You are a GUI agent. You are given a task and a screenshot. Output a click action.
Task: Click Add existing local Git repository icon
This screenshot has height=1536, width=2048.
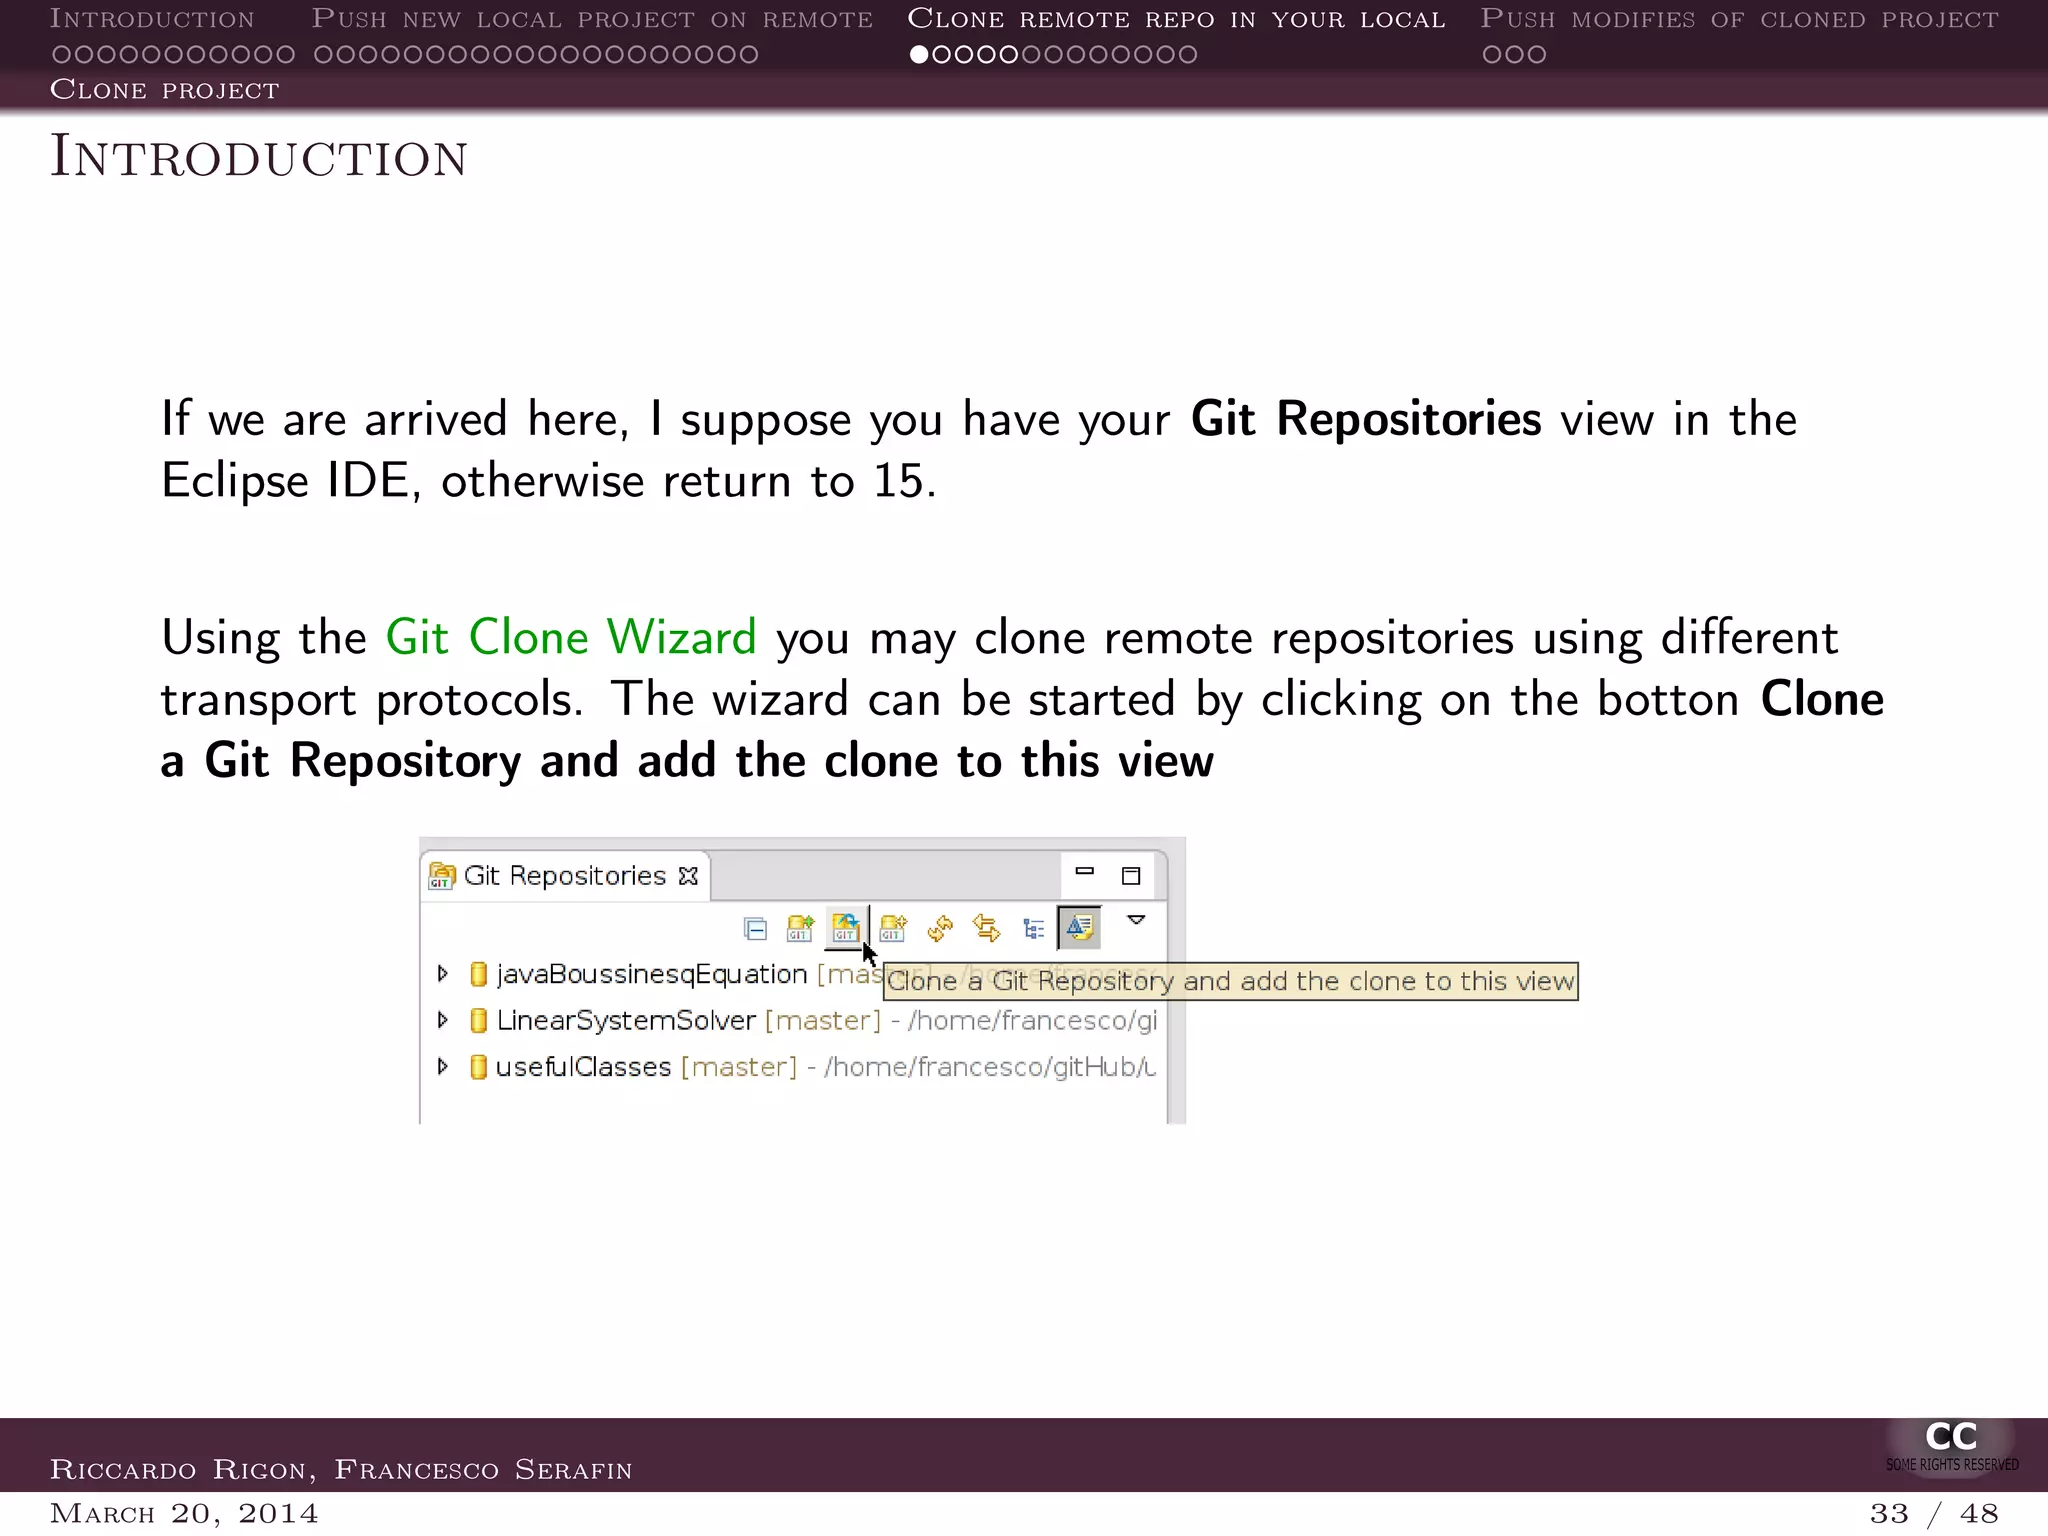[x=800, y=929]
